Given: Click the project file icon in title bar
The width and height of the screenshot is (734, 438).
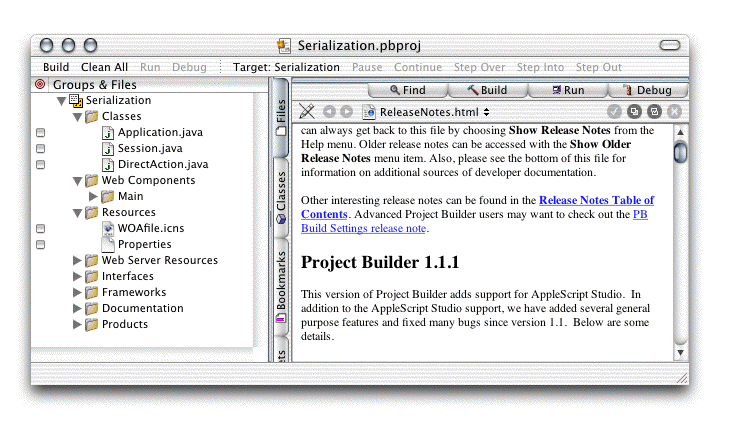Looking at the screenshot, I should click(284, 45).
